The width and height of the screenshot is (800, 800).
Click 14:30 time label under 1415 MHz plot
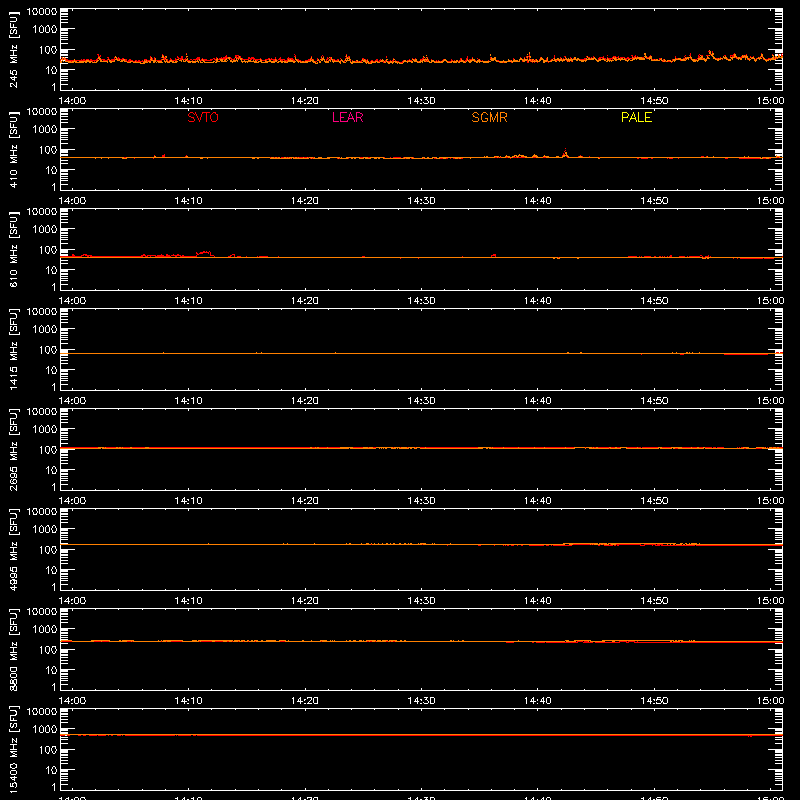(x=421, y=401)
